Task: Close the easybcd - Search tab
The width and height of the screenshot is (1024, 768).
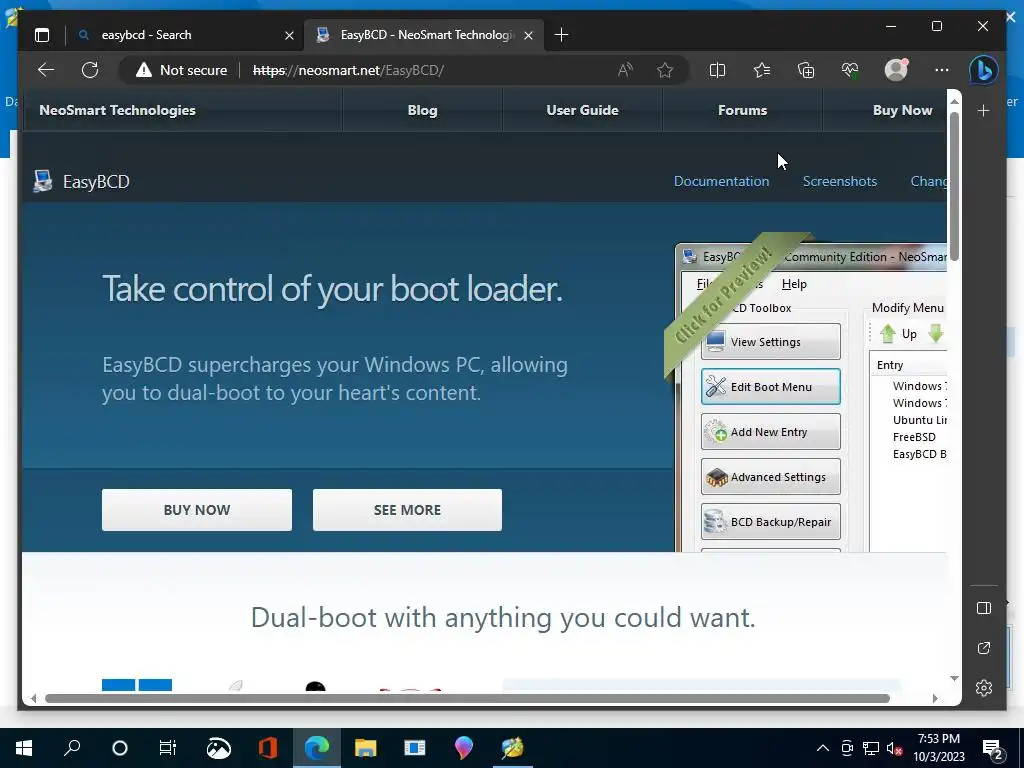Action: tap(289, 35)
